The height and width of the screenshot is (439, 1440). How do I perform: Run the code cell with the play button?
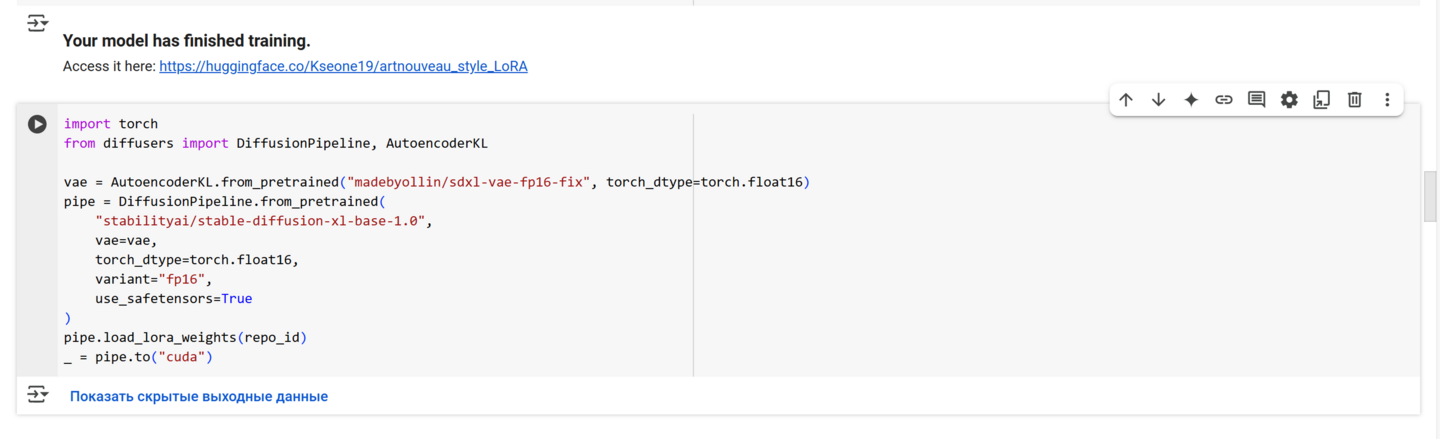coord(37,124)
